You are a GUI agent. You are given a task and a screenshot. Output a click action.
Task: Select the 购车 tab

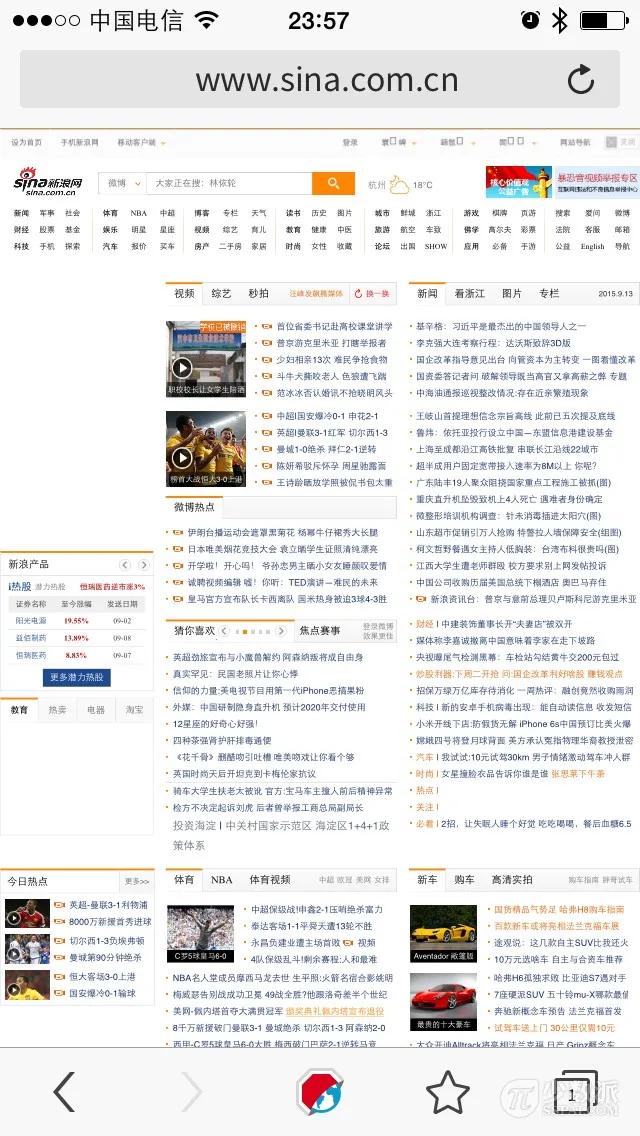(465, 880)
